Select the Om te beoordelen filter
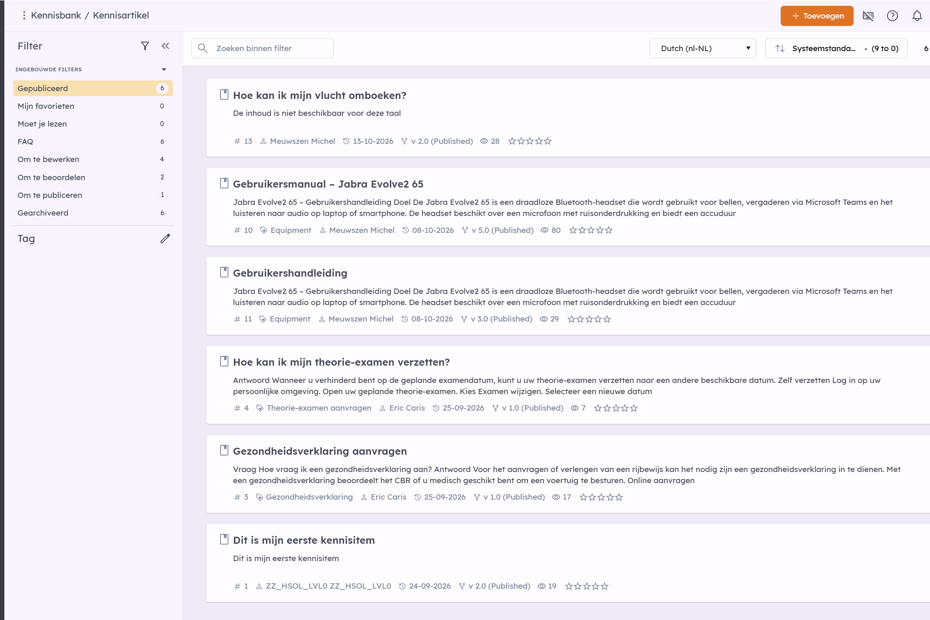Image resolution: width=930 pixels, height=620 pixels. pos(93,177)
